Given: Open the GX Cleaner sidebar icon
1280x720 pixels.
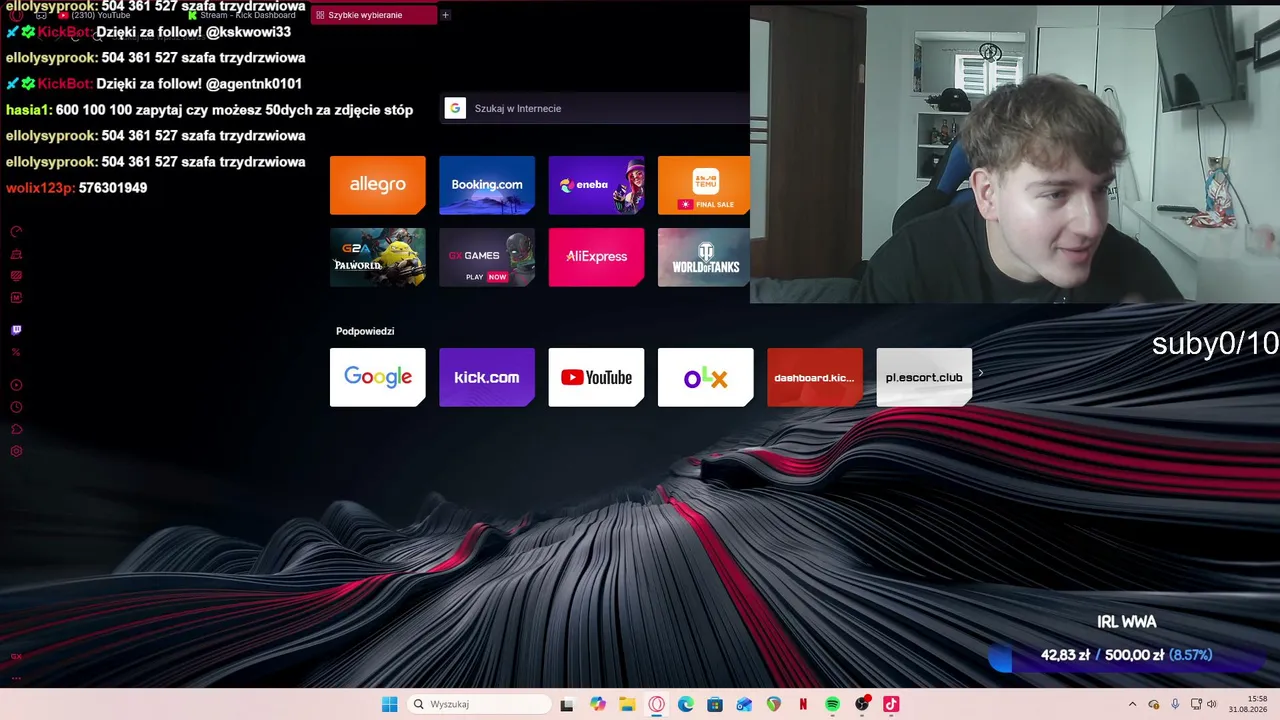Looking at the screenshot, I should point(16,254).
